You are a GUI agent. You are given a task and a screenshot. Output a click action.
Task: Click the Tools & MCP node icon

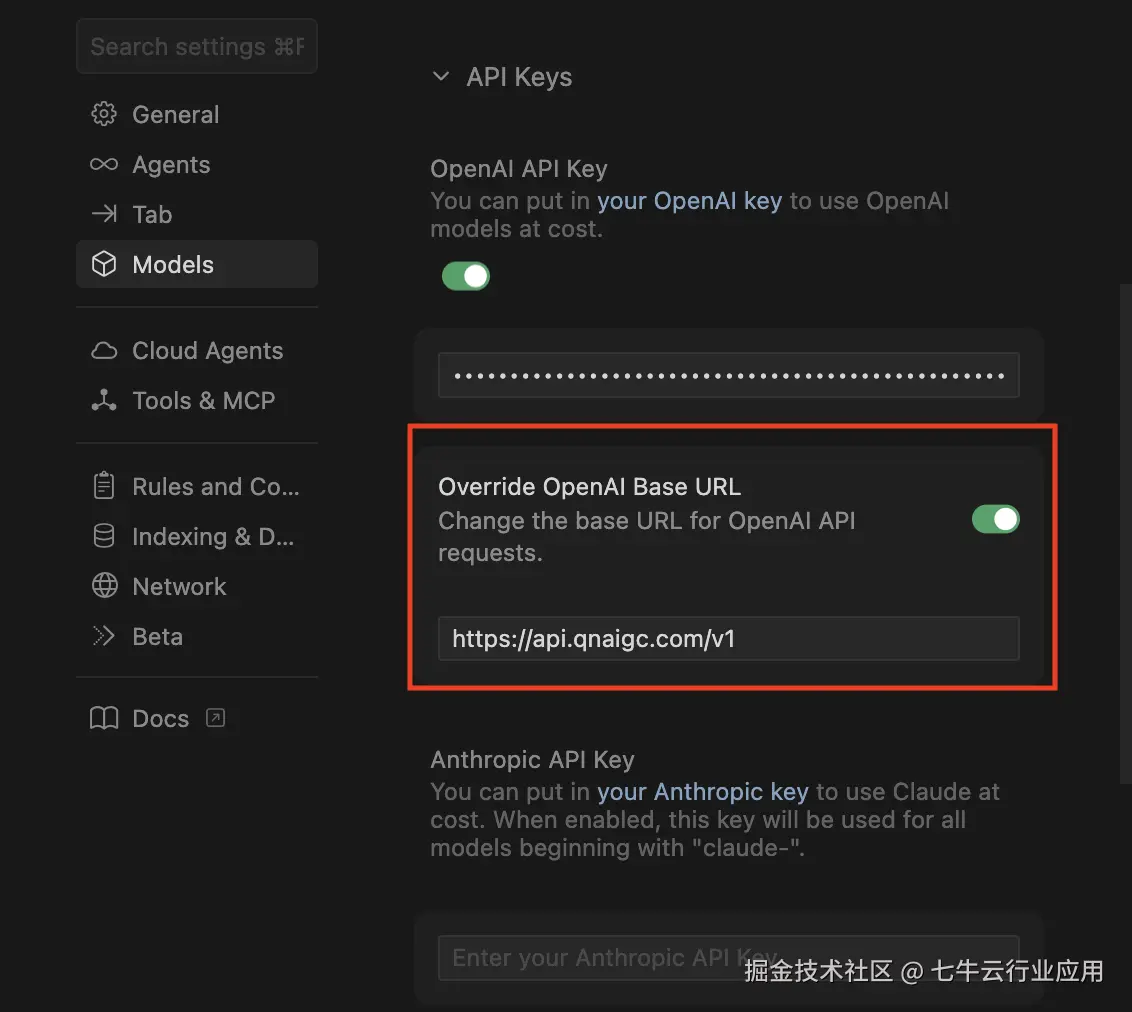104,401
